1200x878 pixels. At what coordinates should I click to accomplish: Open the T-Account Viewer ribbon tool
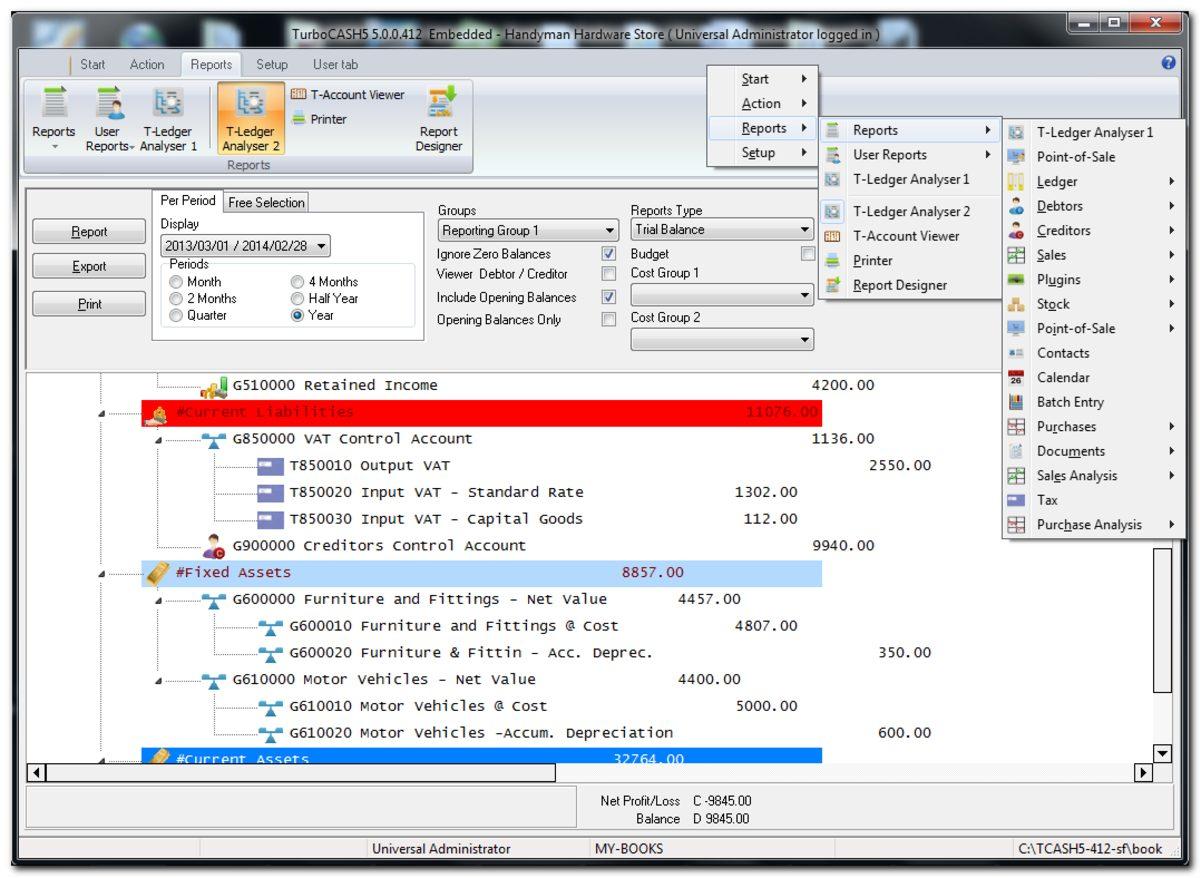[x=347, y=95]
